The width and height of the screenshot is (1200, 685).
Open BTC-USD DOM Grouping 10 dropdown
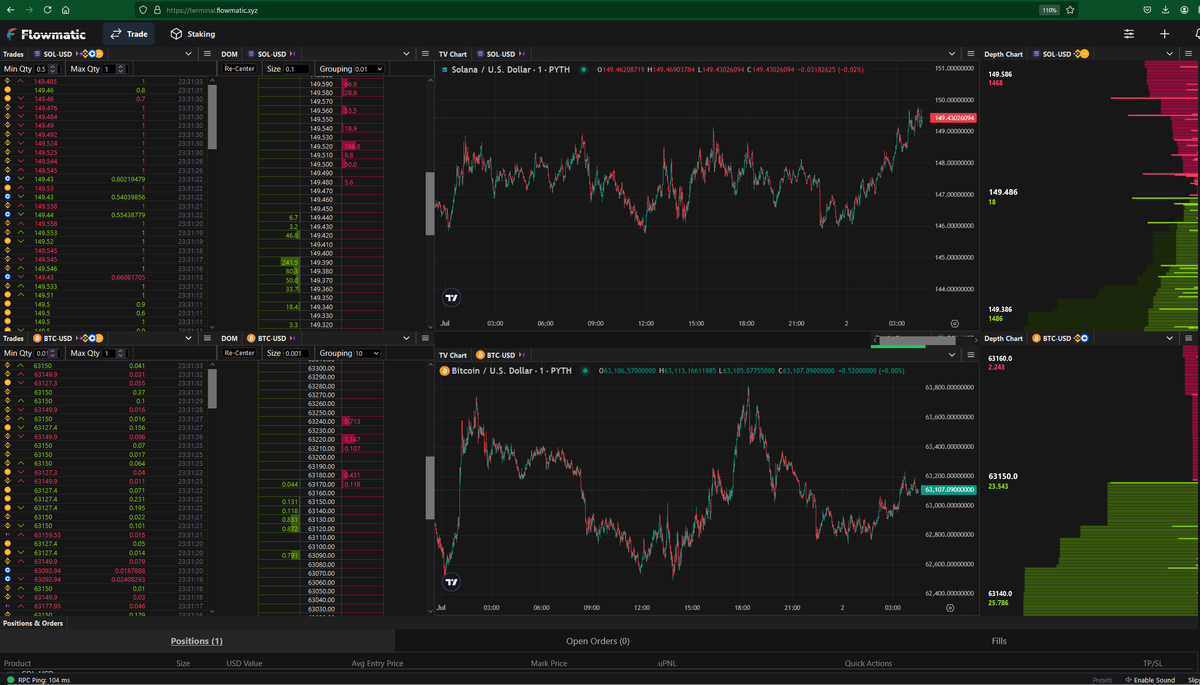tap(366, 353)
